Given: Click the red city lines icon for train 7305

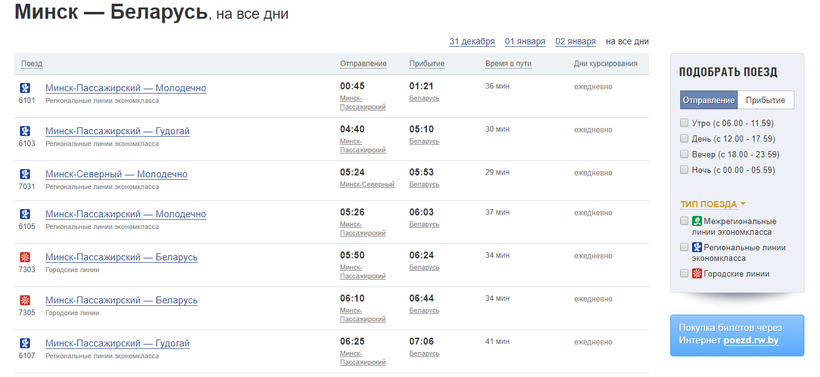Looking at the screenshot, I should pos(25,300).
